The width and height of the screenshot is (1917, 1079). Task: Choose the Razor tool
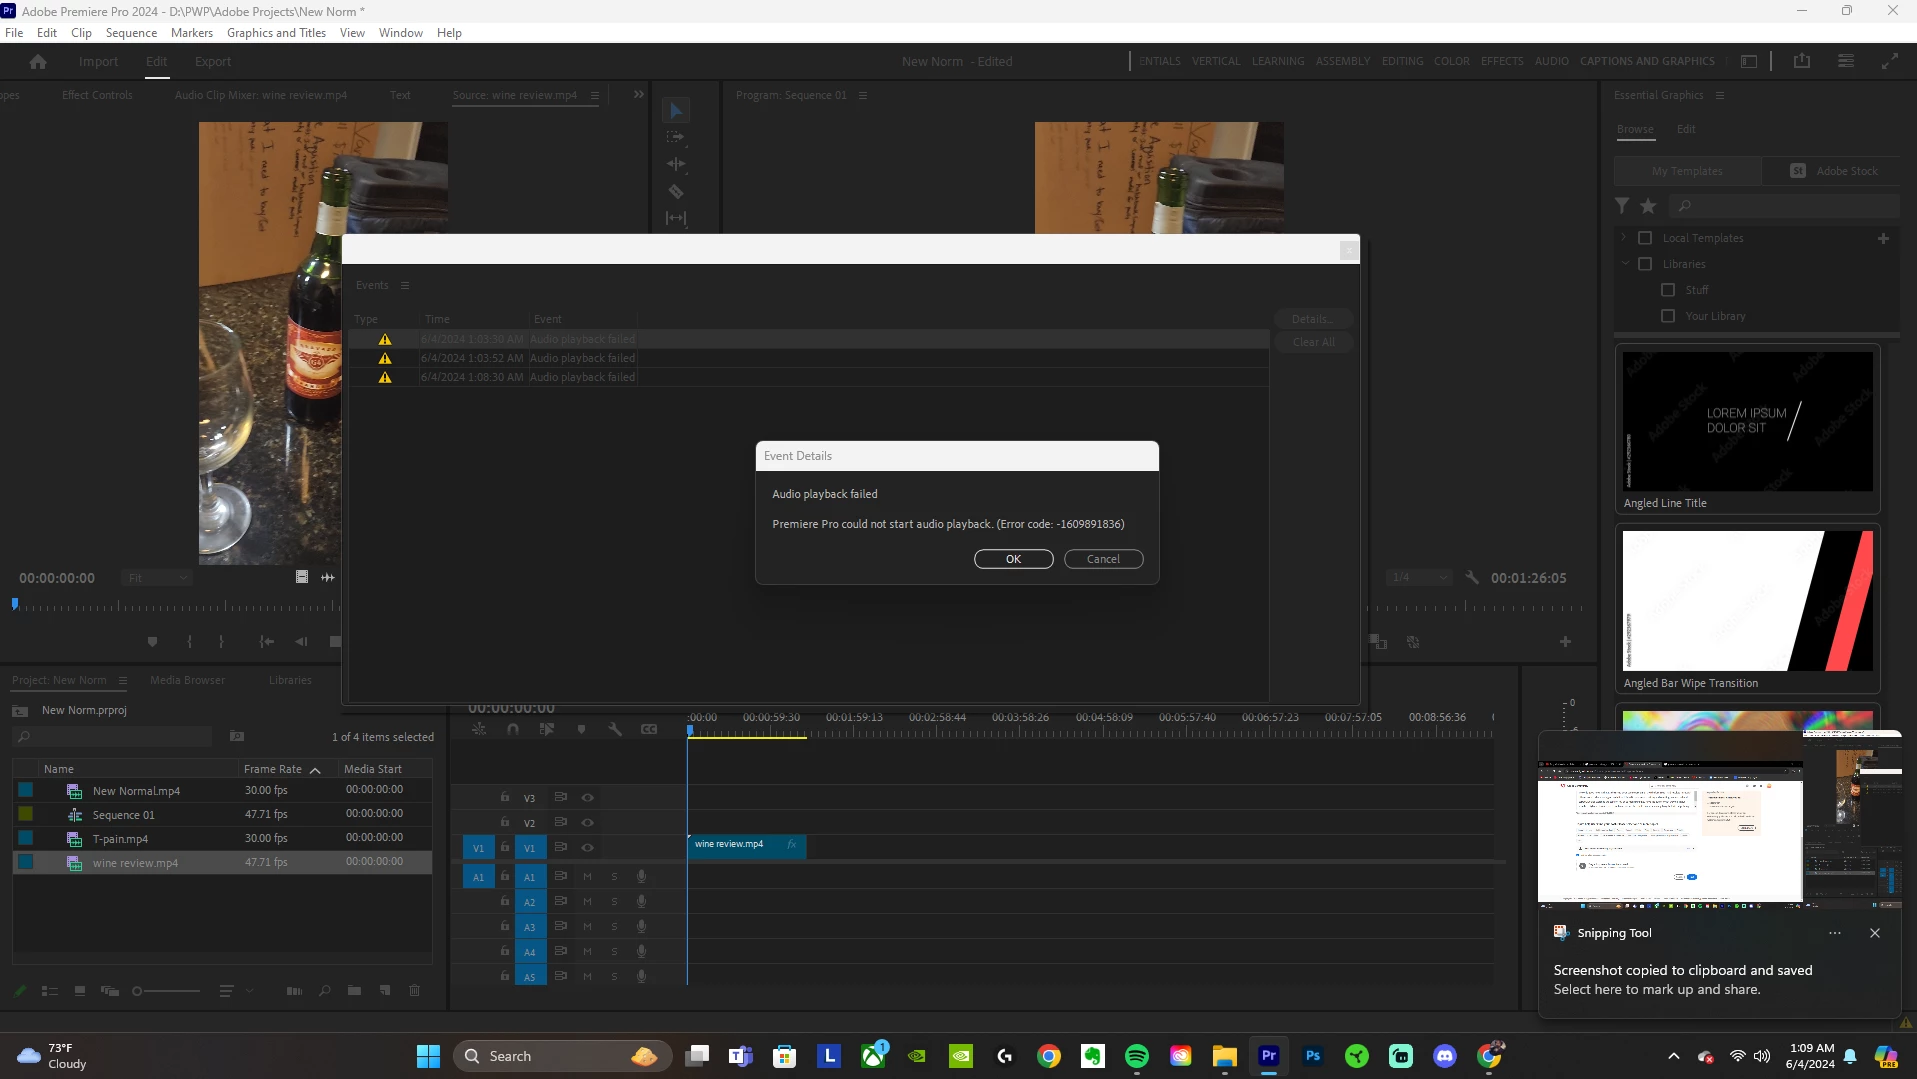tap(676, 191)
